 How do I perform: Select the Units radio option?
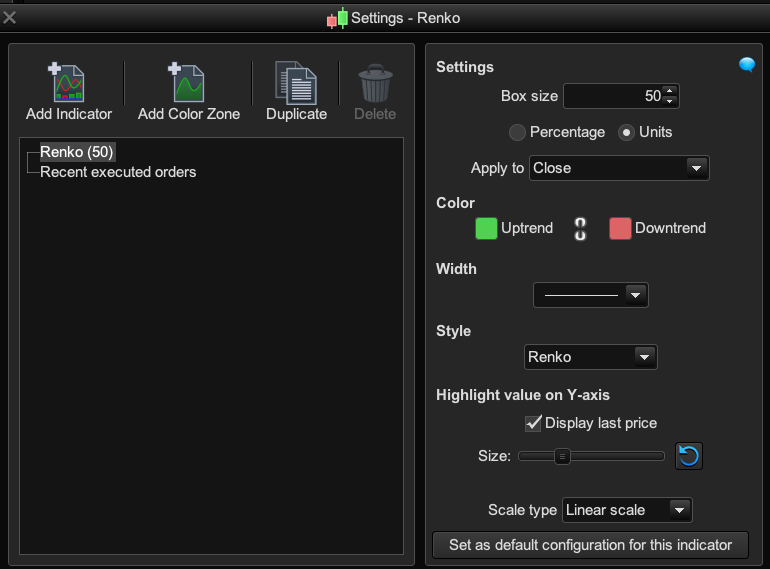[627, 132]
